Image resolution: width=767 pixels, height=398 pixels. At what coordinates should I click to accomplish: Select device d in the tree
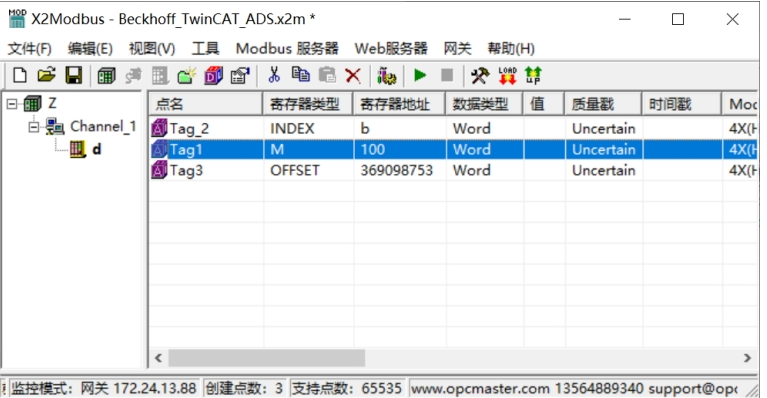pyautogui.click(x=96, y=149)
